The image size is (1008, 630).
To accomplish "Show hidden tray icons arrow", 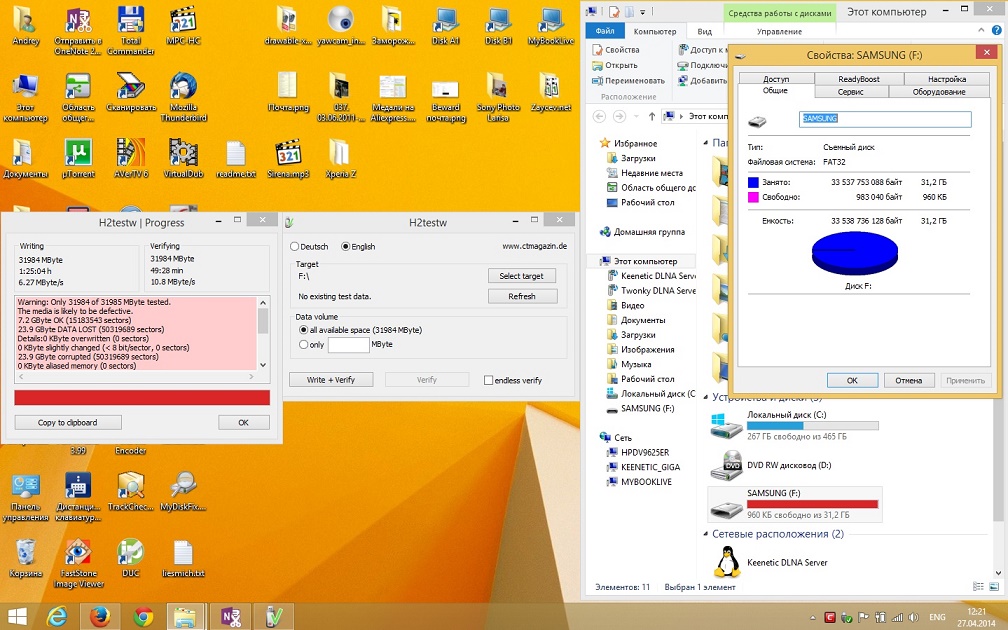I will [812, 618].
